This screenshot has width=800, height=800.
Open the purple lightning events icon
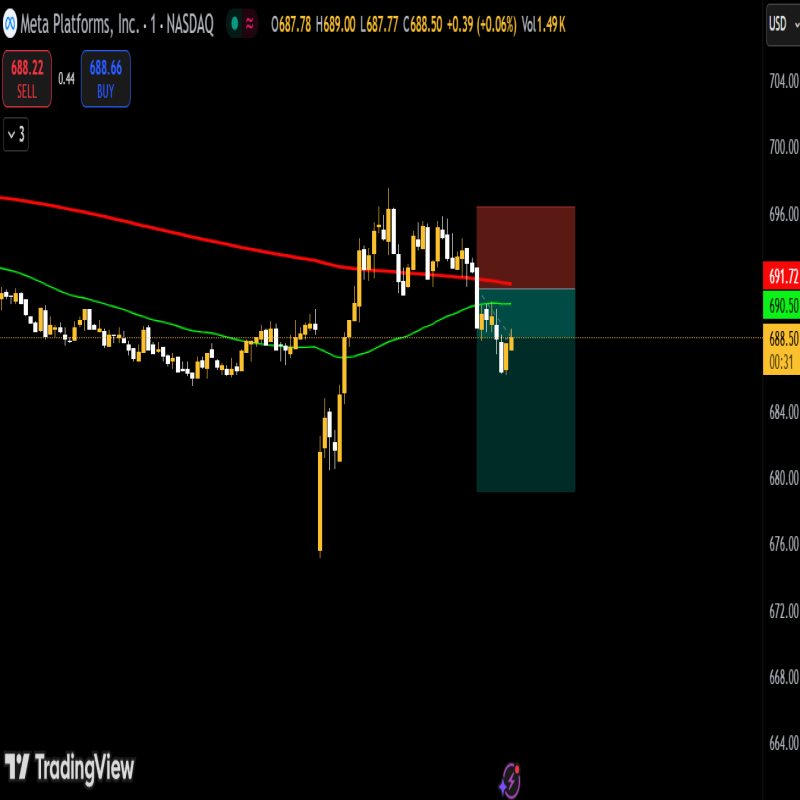tap(510, 780)
